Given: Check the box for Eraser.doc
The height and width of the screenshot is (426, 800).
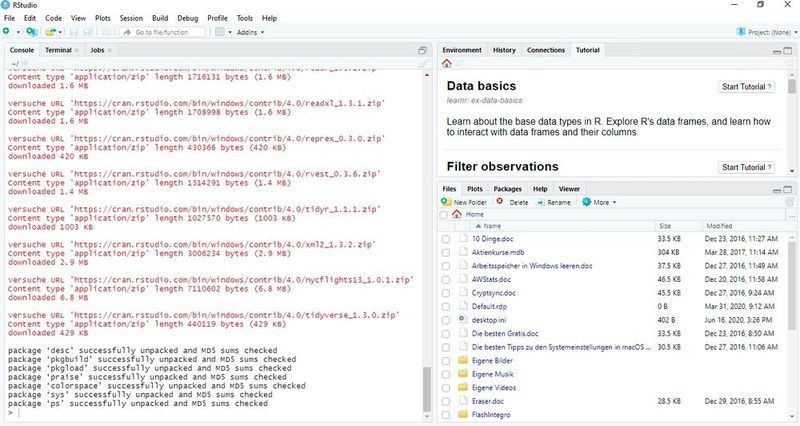Looking at the screenshot, I should coord(446,402).
